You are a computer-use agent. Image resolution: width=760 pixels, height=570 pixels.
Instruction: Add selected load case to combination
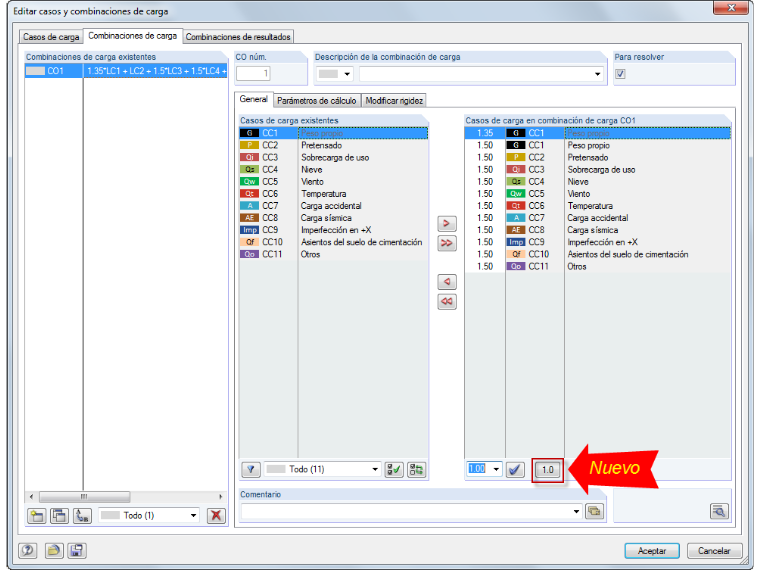pos(446,223)
